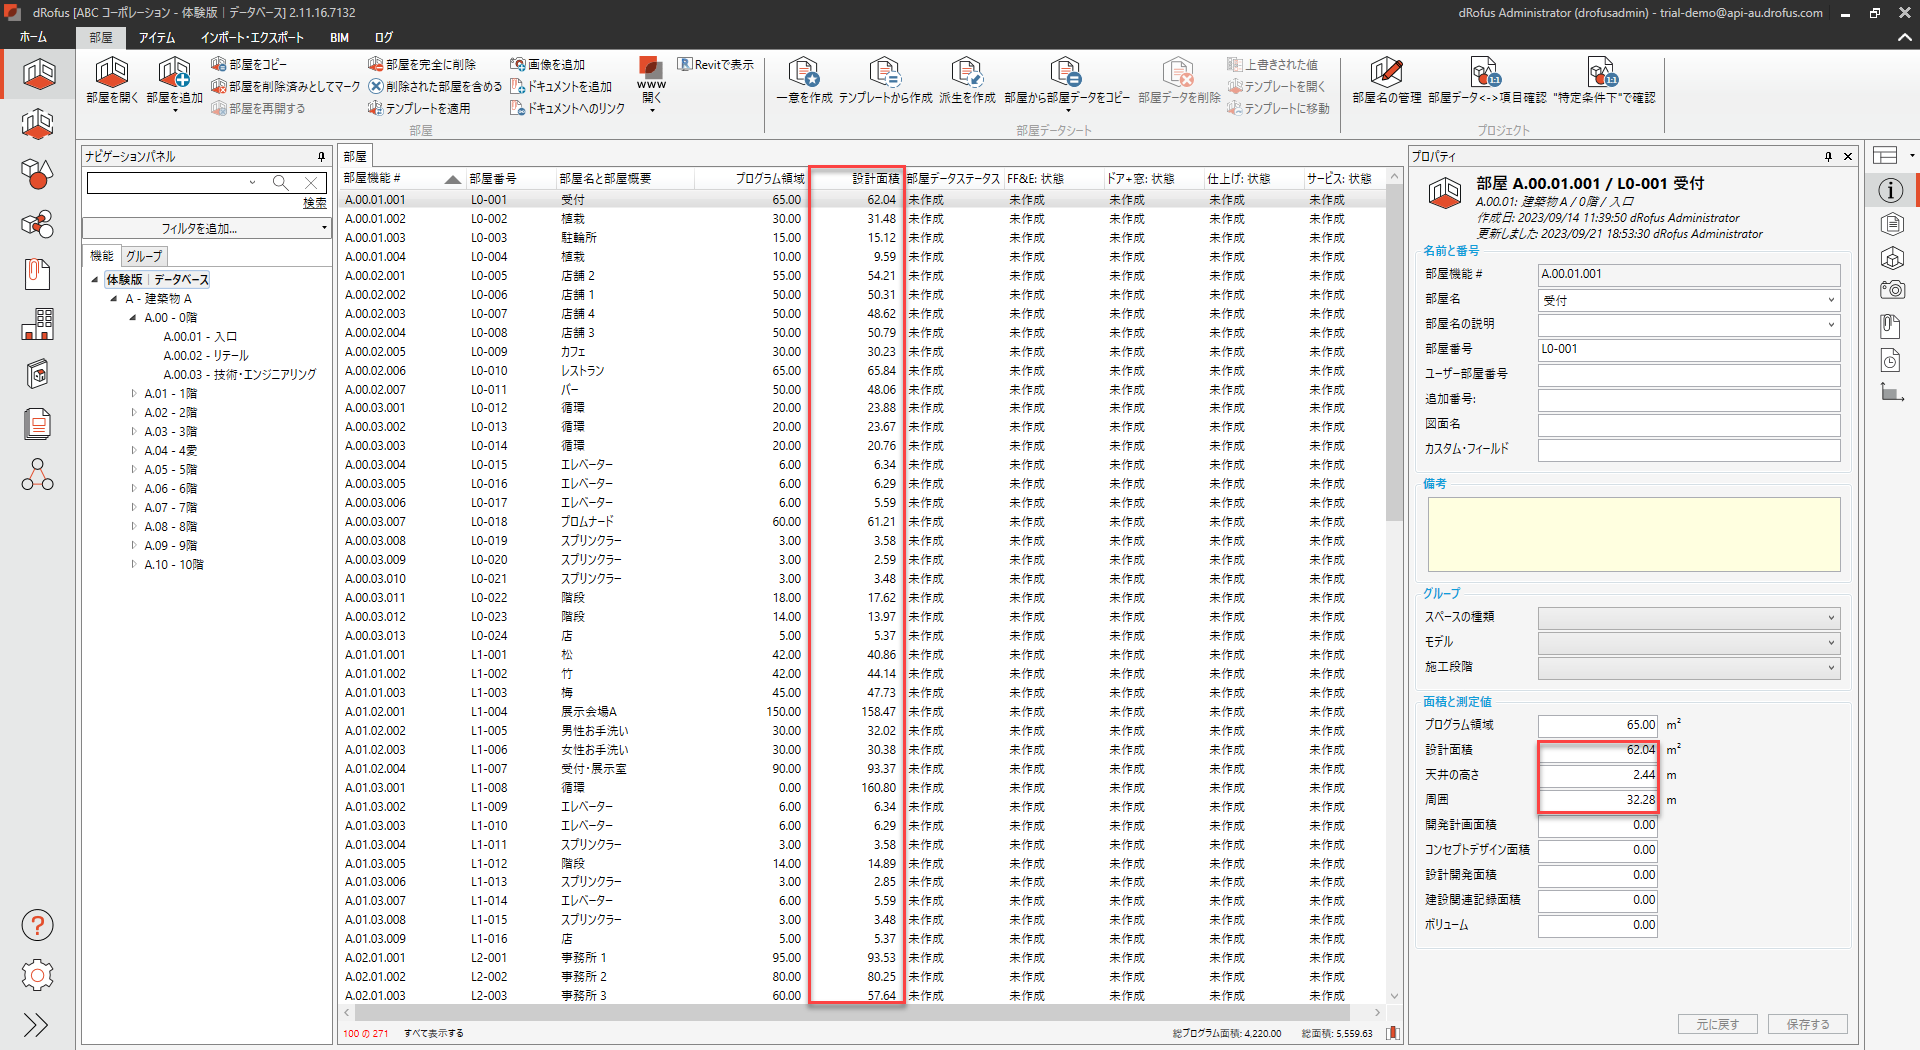
Task: Open the フィルタを追加 dropdown
Action: tap(206, 229)
